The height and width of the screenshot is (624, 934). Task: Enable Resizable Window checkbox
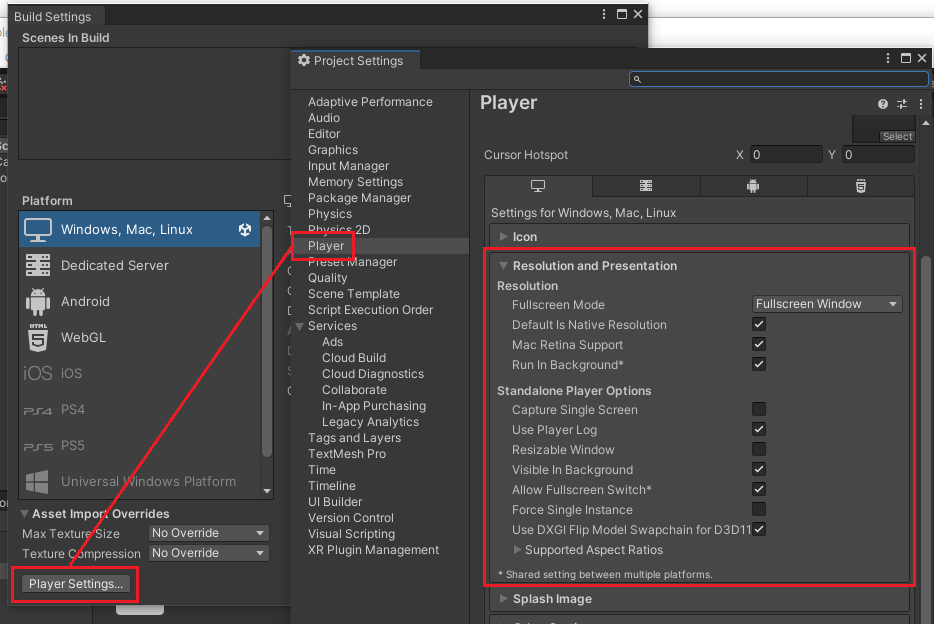759,449
